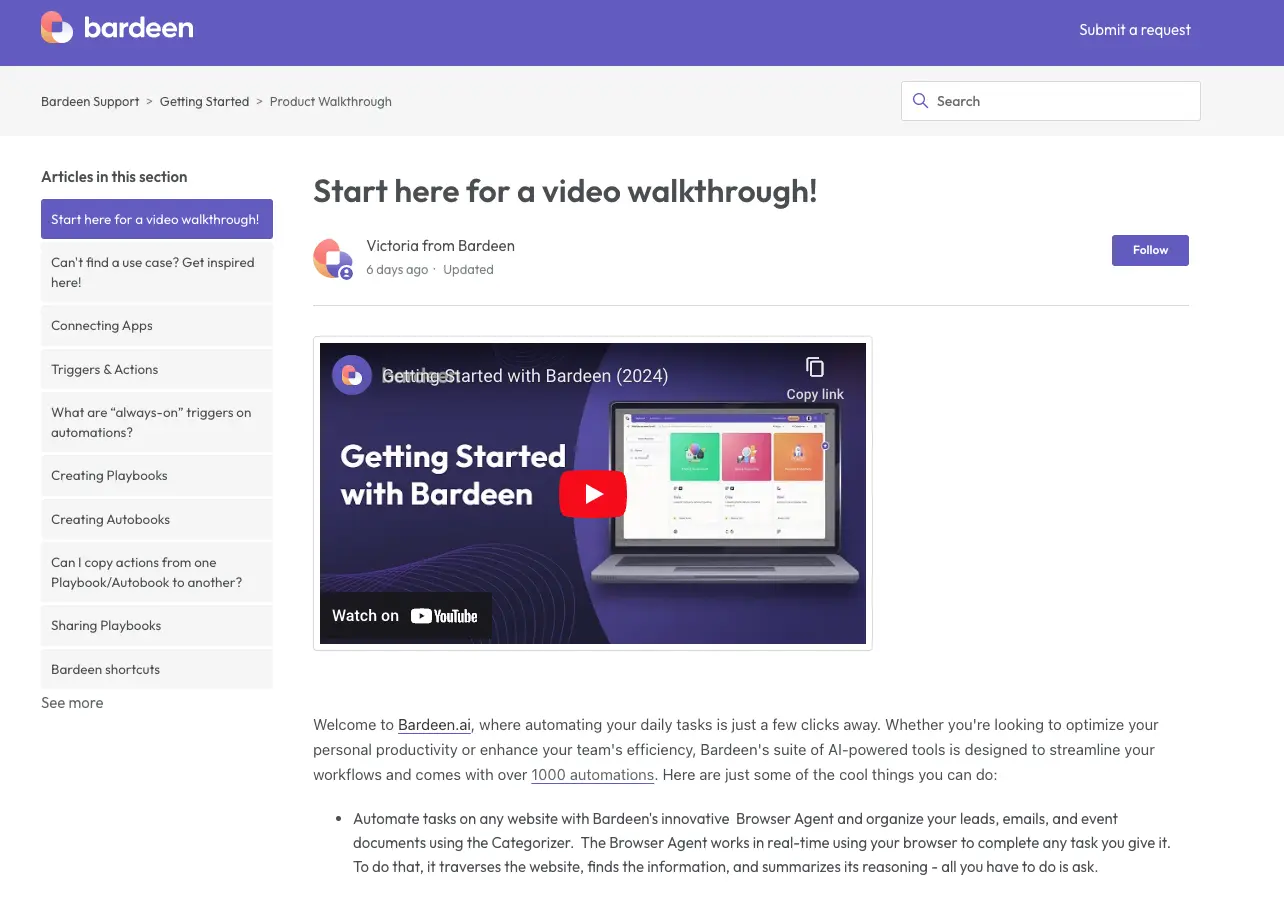Open Connecting Apps article
Viewport: 1284px width, 897px height.
tap(157, 326)
